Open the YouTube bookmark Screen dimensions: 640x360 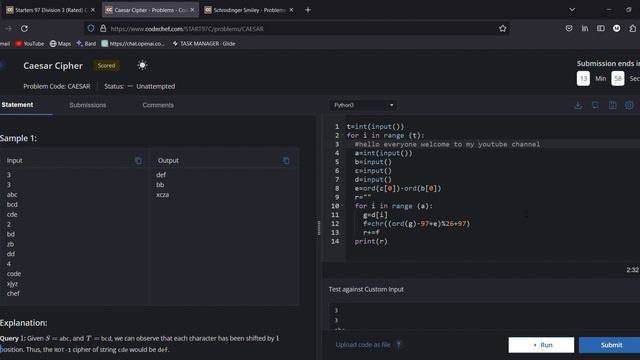click(x=30, y=44)
